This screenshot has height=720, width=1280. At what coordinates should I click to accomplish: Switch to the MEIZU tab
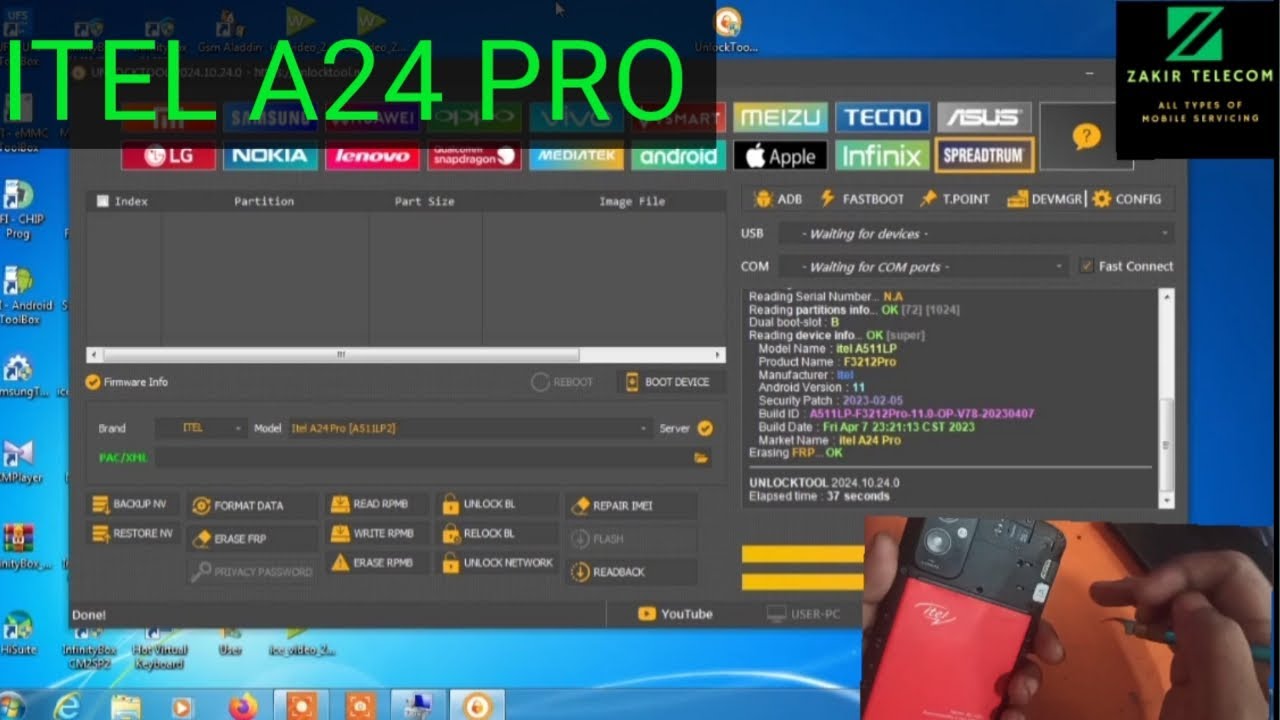781,117
